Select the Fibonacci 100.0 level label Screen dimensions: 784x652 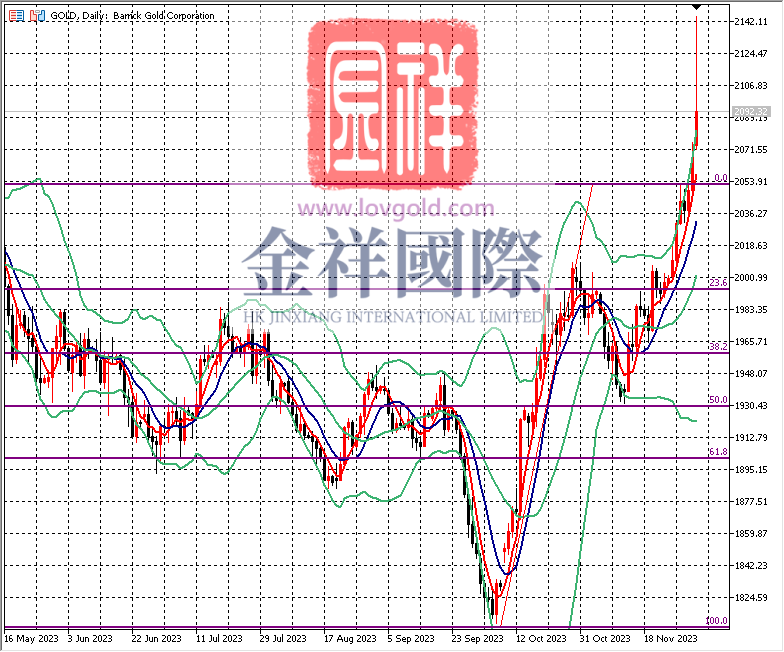[x=716, y=621]
